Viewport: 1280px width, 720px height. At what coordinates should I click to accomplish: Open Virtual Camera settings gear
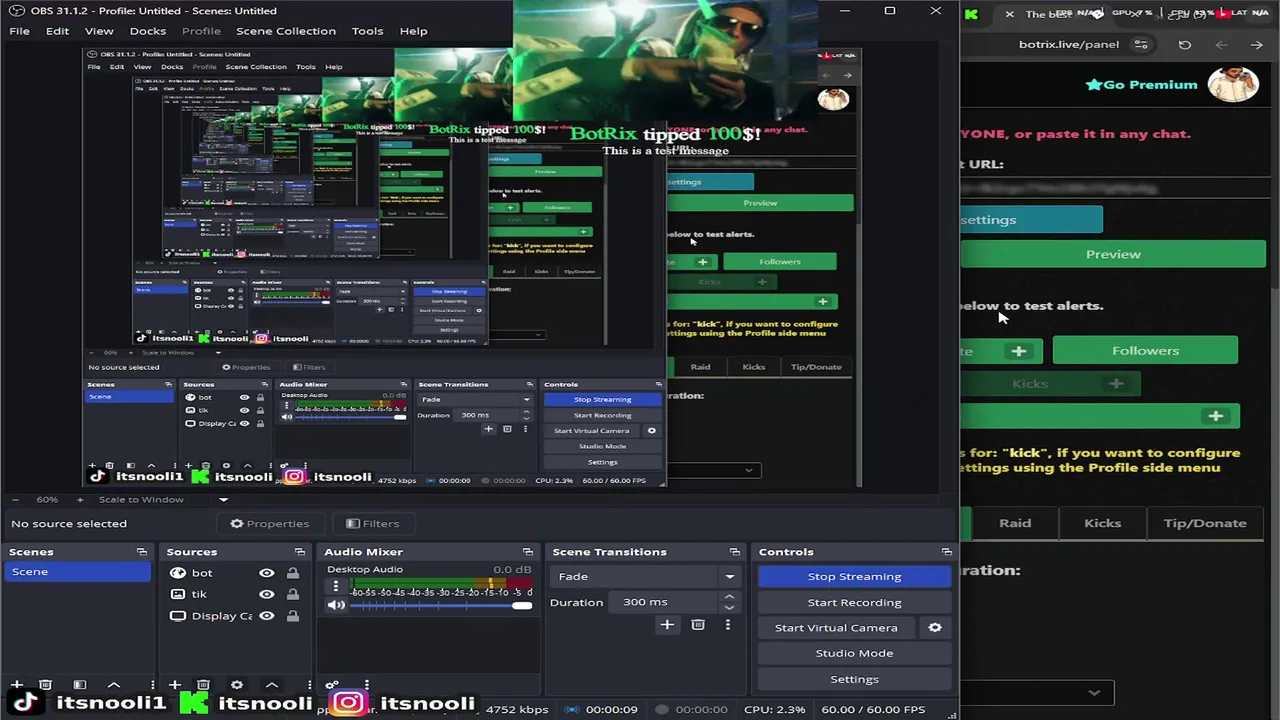[935, 628]
